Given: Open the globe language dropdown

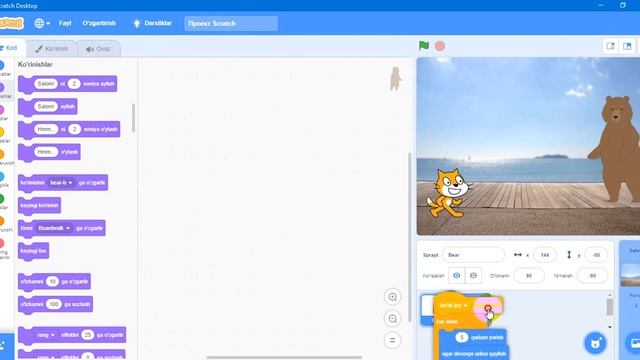Looking at the screenshot, I should (x=42, y=23).
